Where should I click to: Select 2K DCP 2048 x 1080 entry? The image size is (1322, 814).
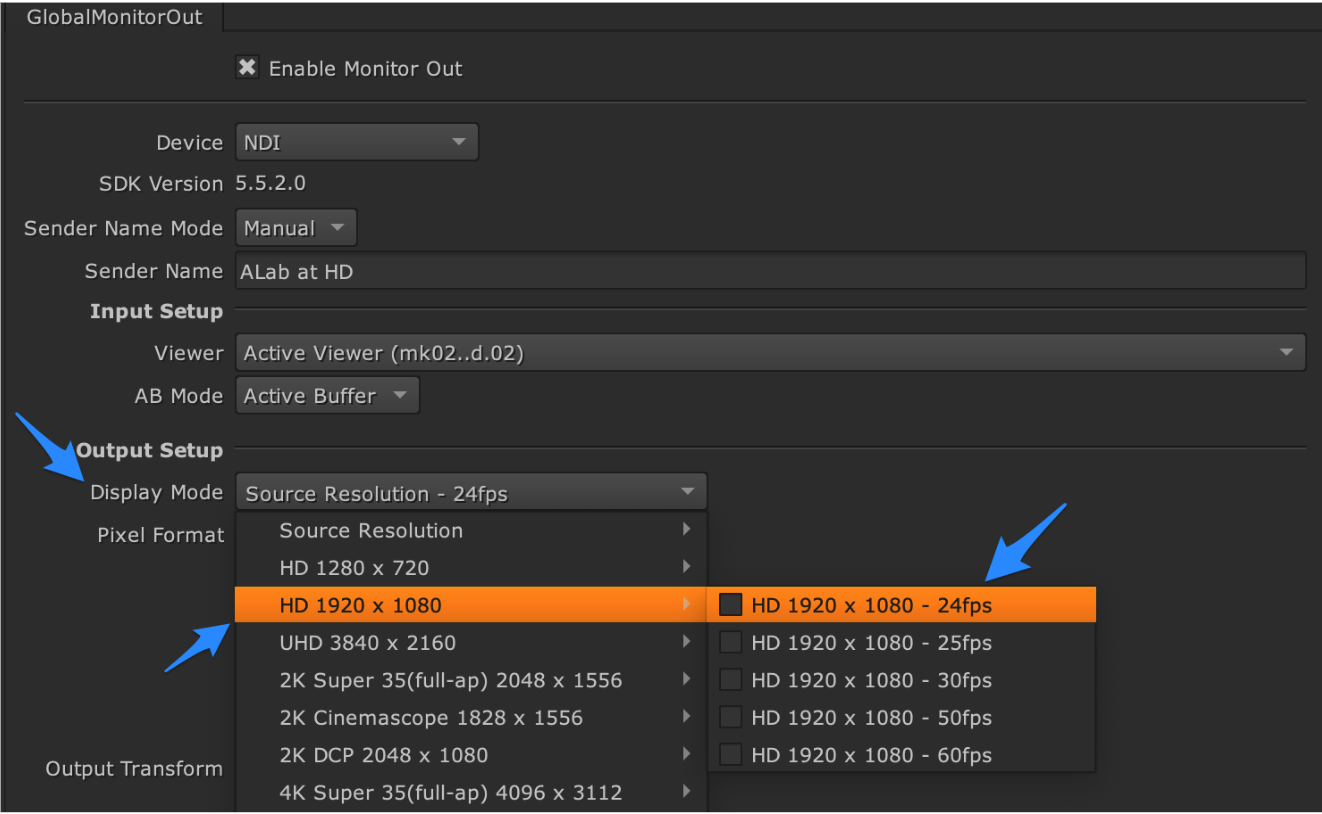click(x=471, y=755)
